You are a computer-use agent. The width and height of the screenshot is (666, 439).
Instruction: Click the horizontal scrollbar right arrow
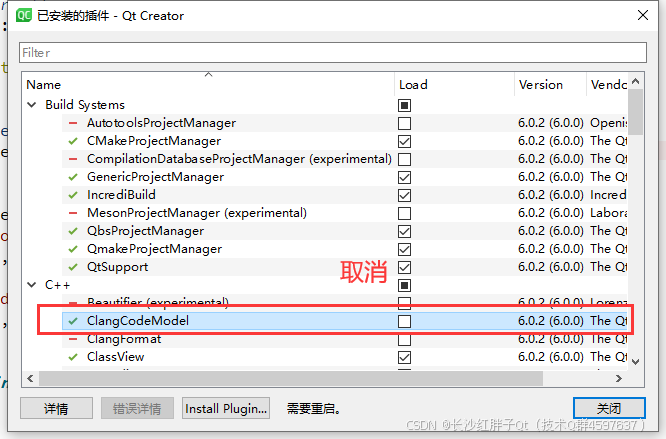point(619,378)
